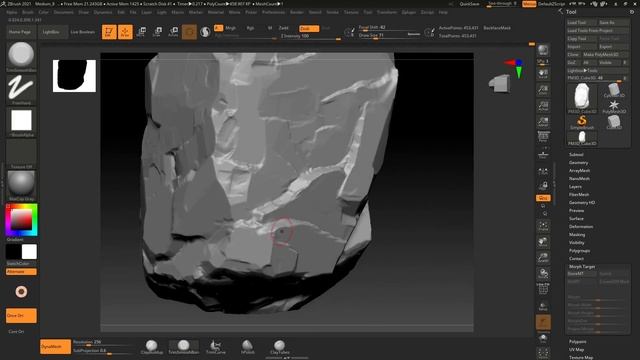640x360 pixels.
Task: Click the Rotate view icon
Action: [x=543, y=274]
